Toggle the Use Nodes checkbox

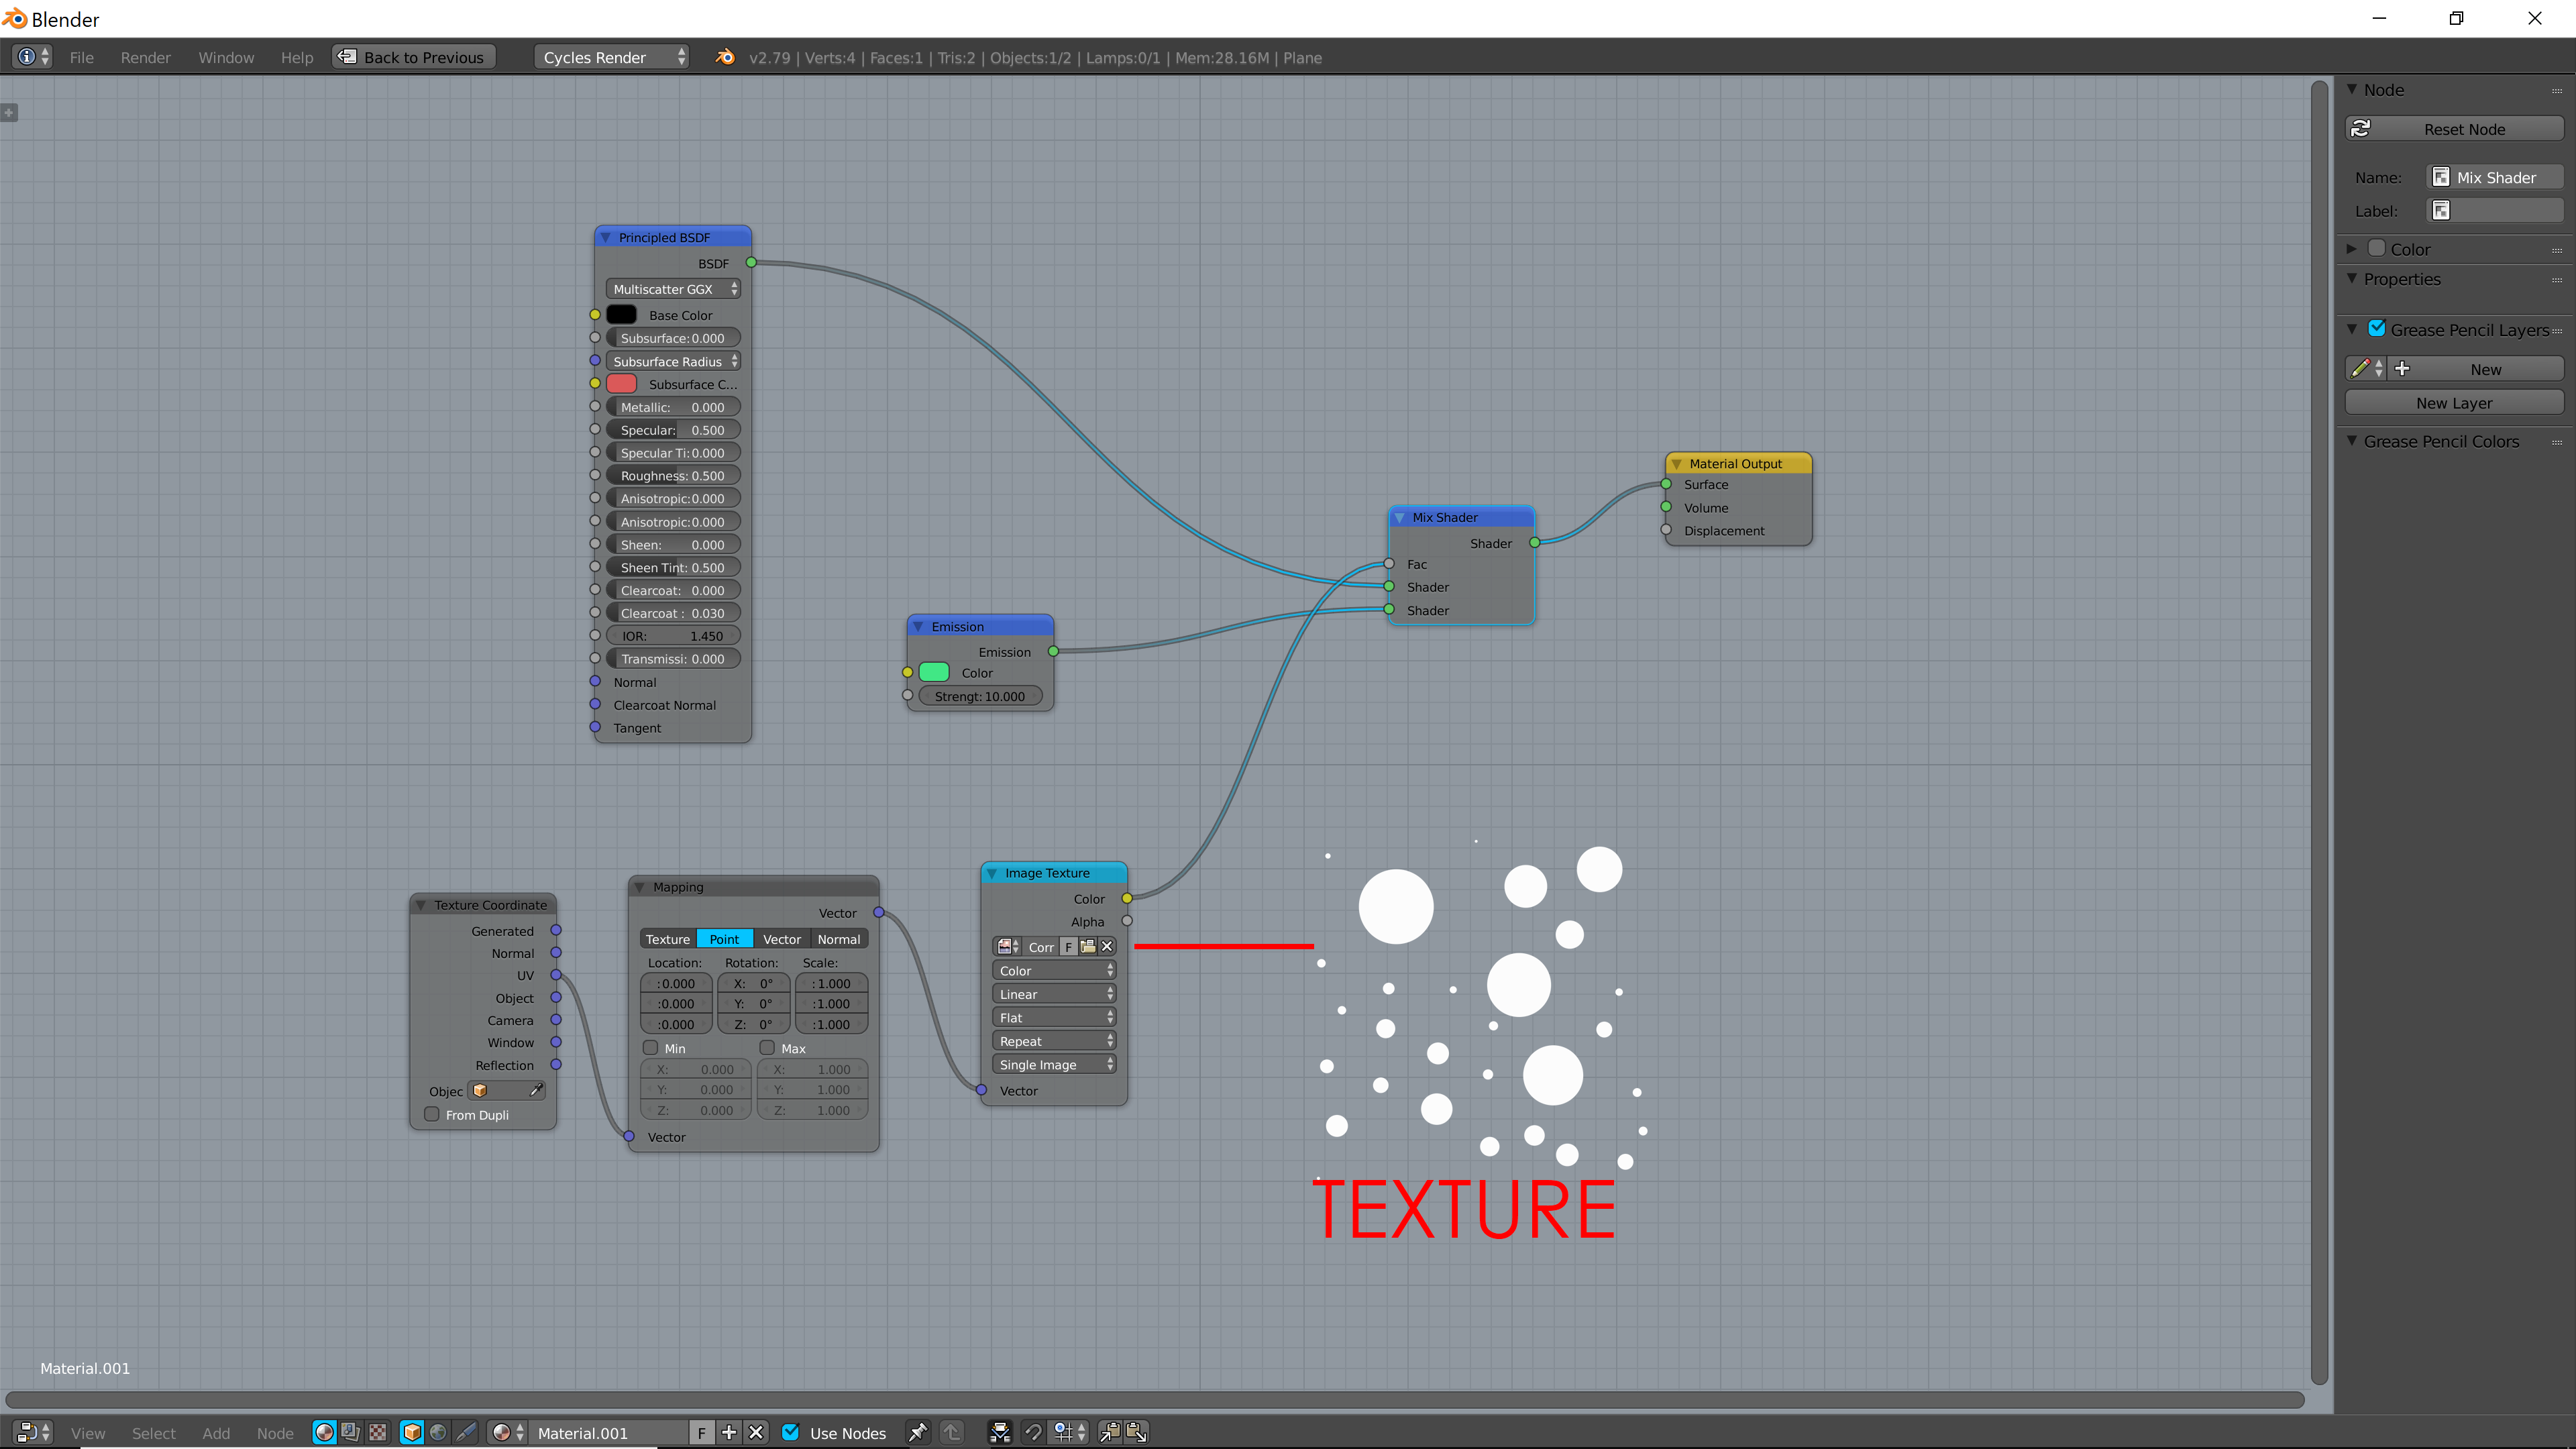click(x=790, y=1432)
